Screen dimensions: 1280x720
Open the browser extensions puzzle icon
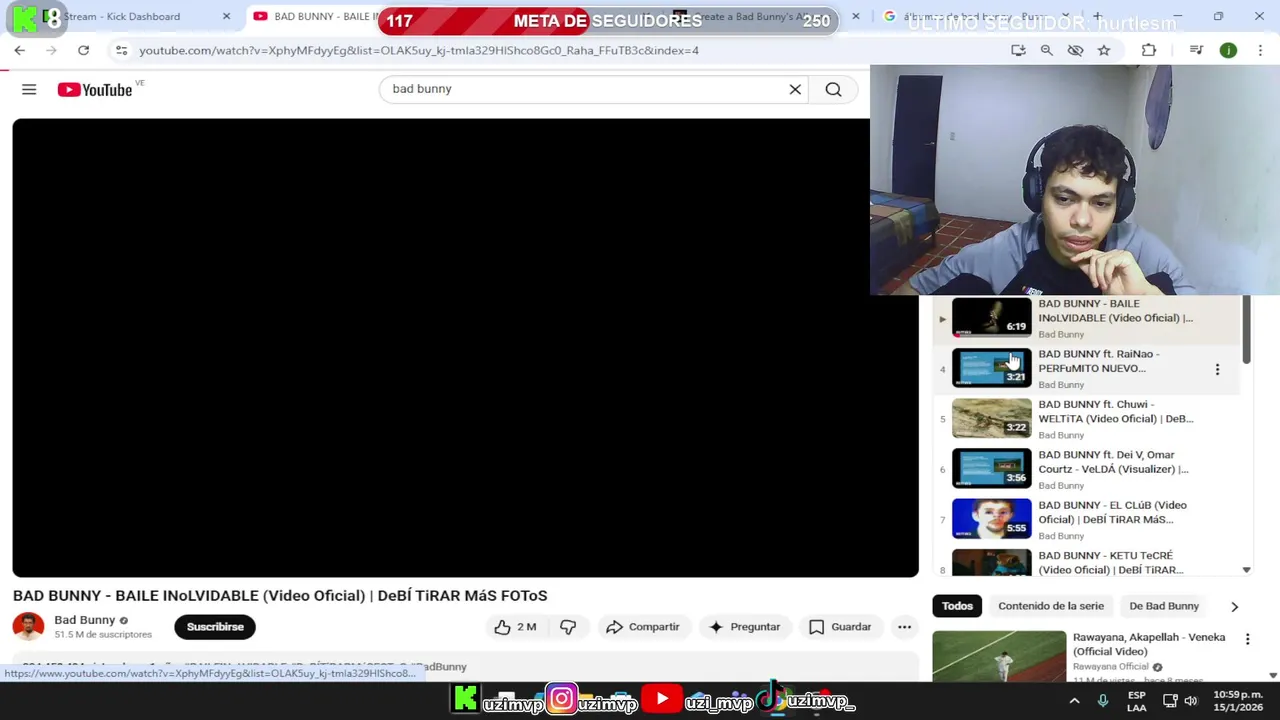pyautogui.click(x=1148, y=50)
